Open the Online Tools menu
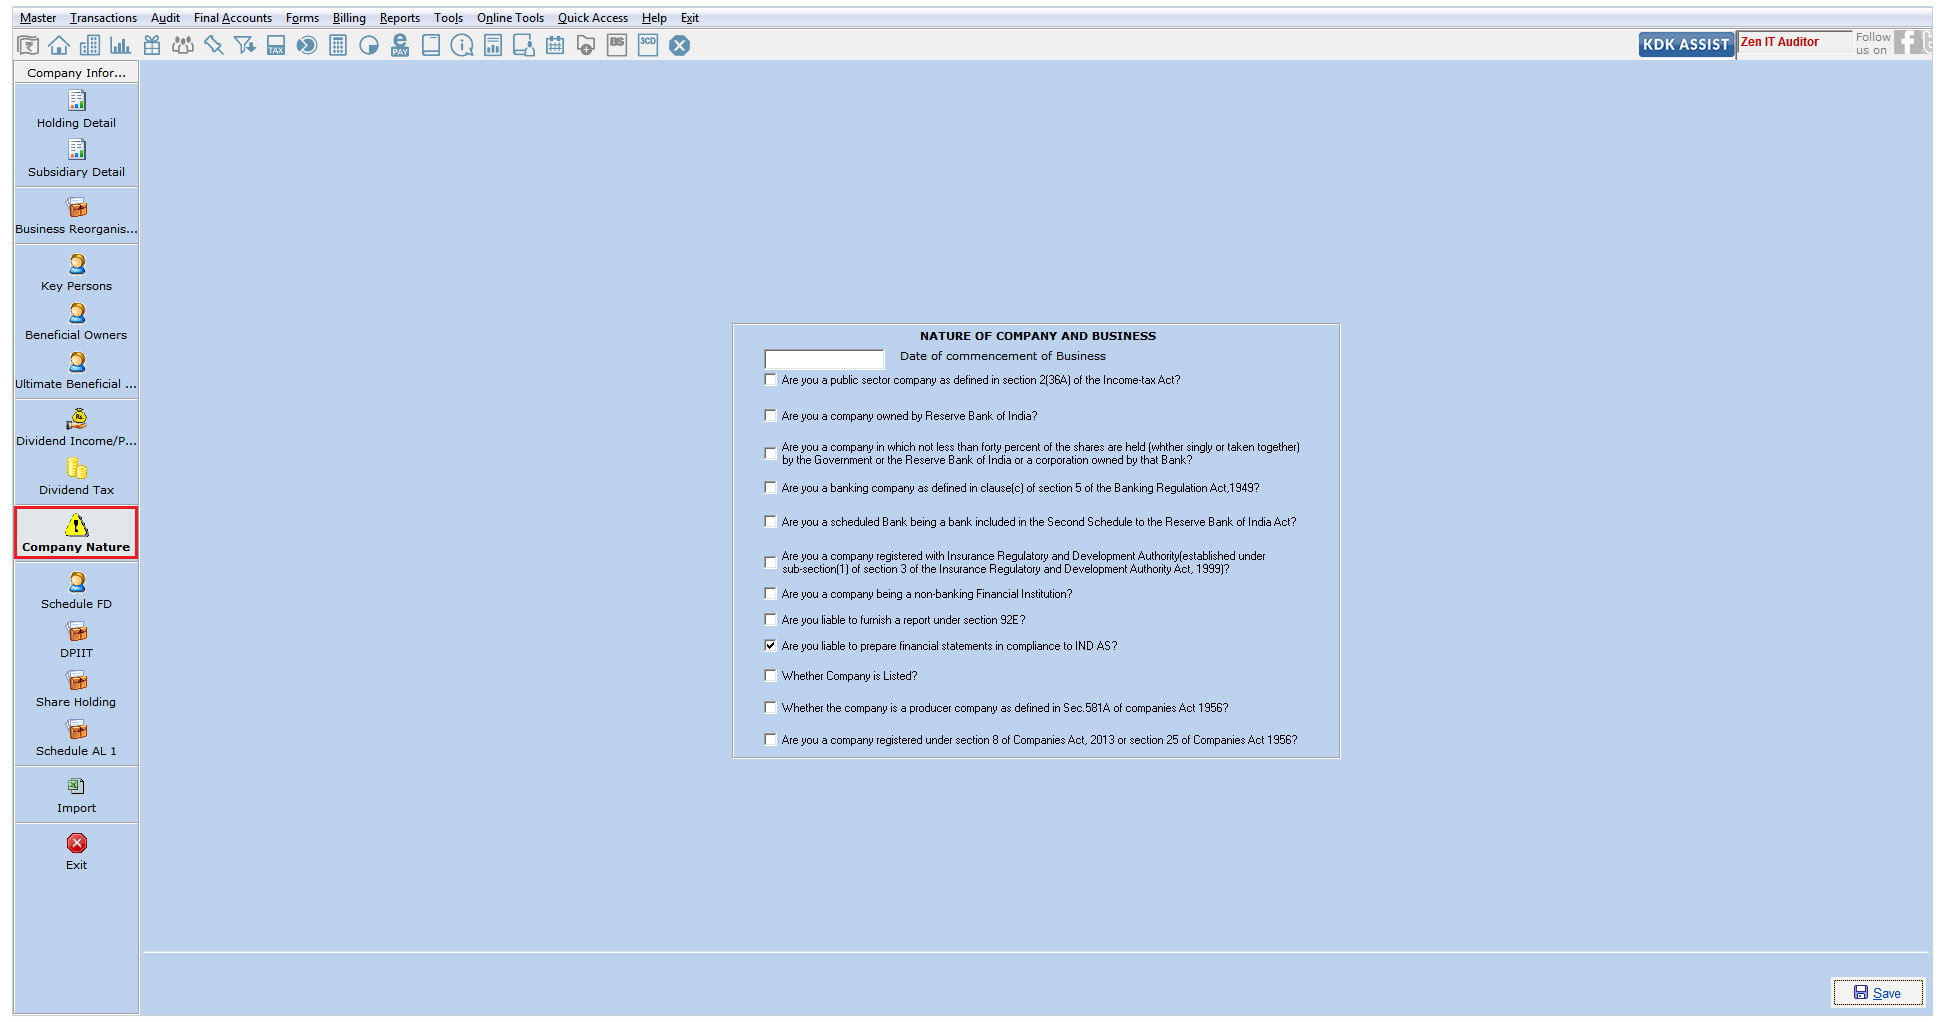The width and height of the screenshot is (1945, 1022). tap(510, 18)
